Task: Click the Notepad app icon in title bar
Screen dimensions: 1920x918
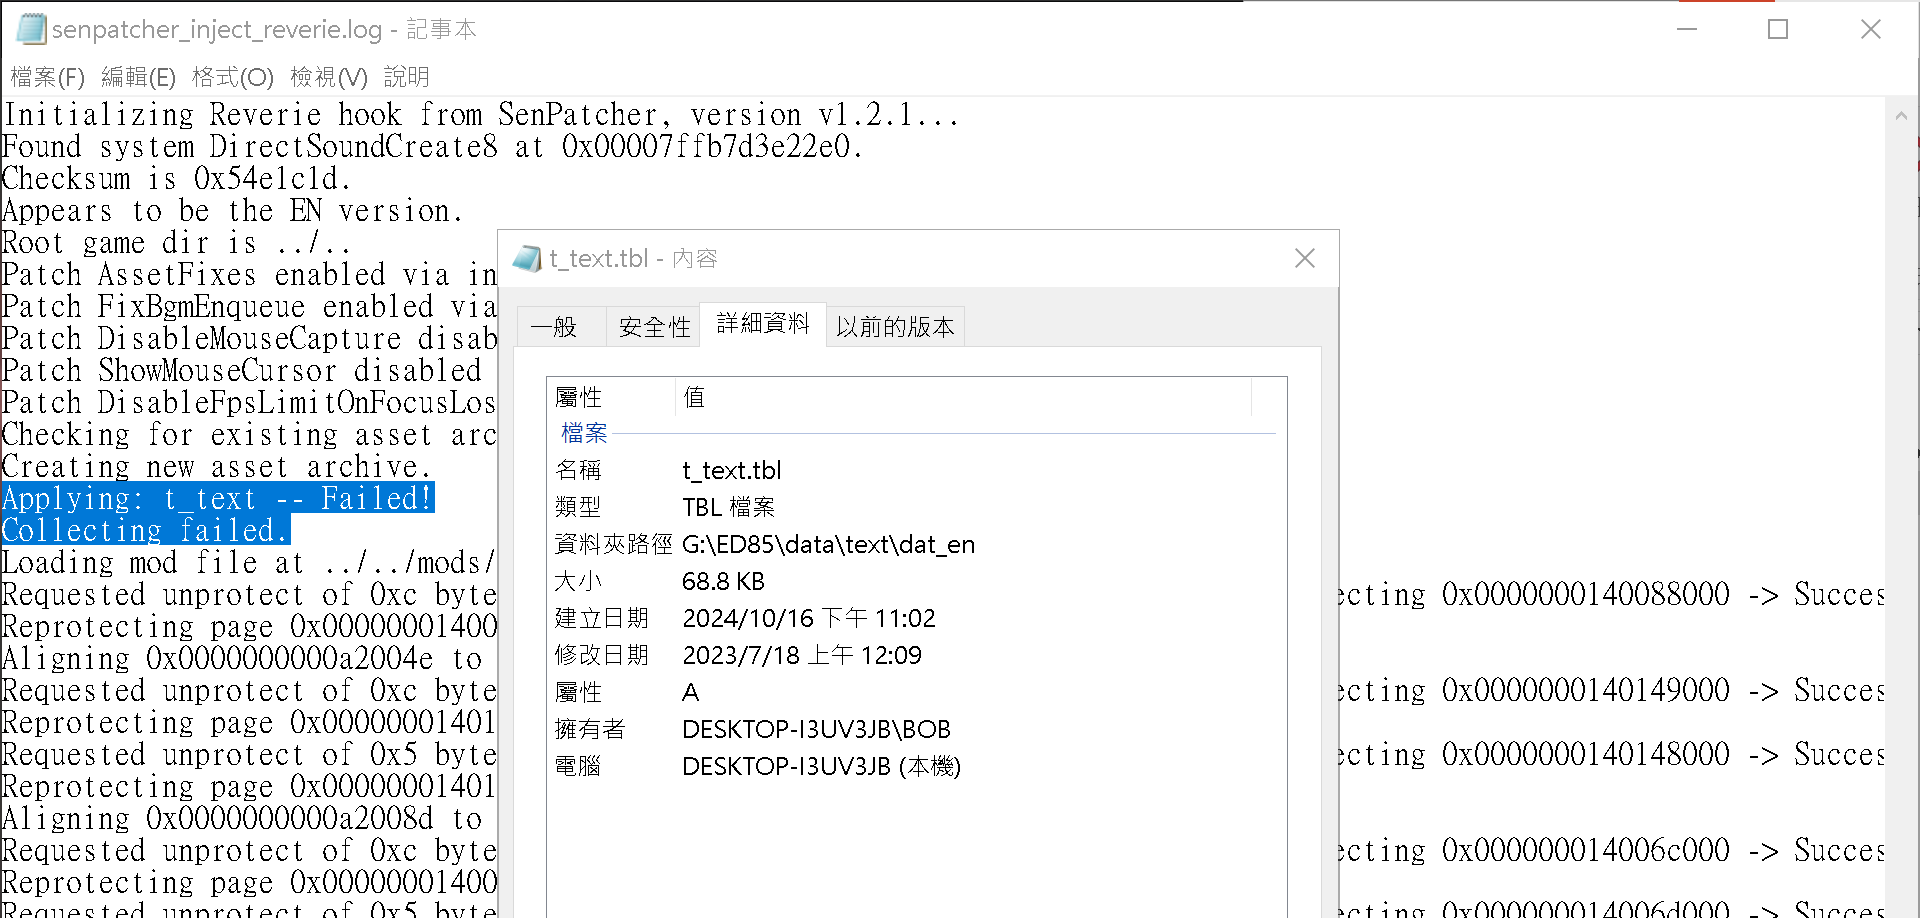Action: 31,29
